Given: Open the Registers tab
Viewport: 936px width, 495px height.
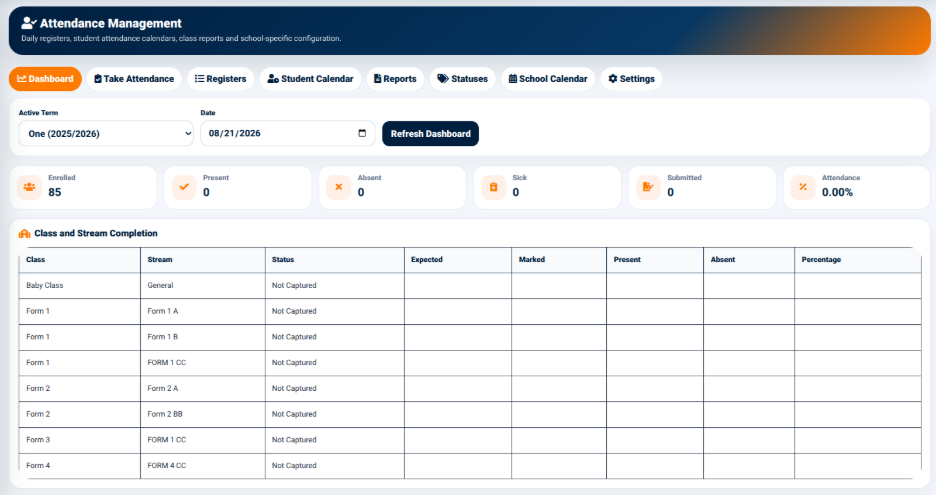Looking at the screenshot, I should pos(220,79).
